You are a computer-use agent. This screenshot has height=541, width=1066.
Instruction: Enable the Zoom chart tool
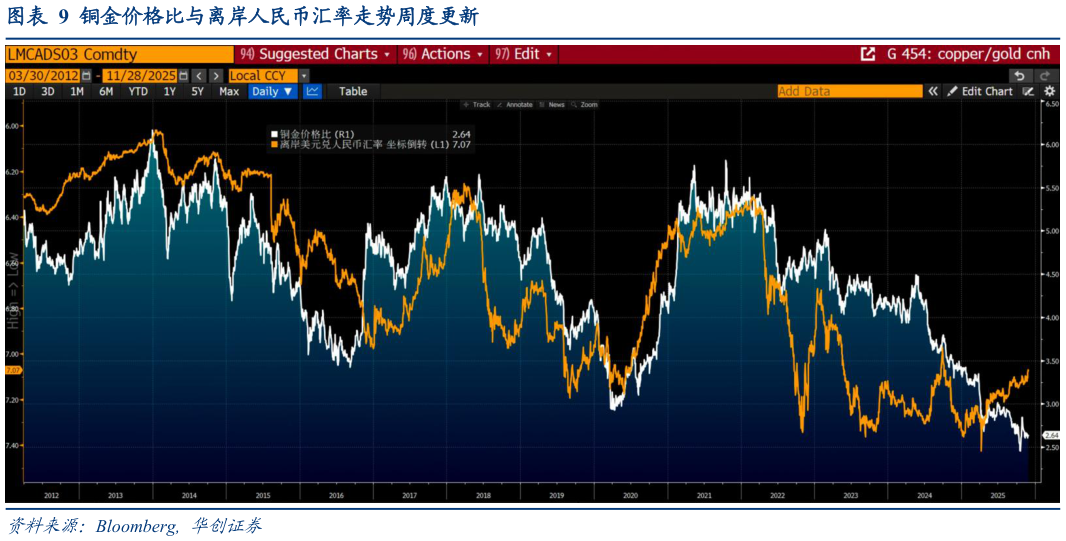click(584, 104)
